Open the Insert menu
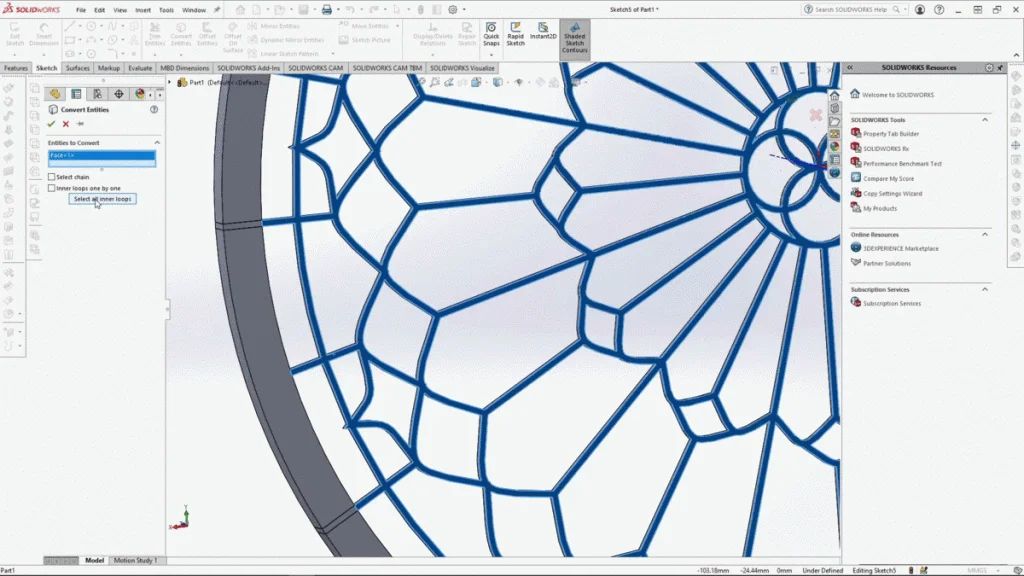The height and width of the screenshot is (576, 1024). (x=143, y=10)
